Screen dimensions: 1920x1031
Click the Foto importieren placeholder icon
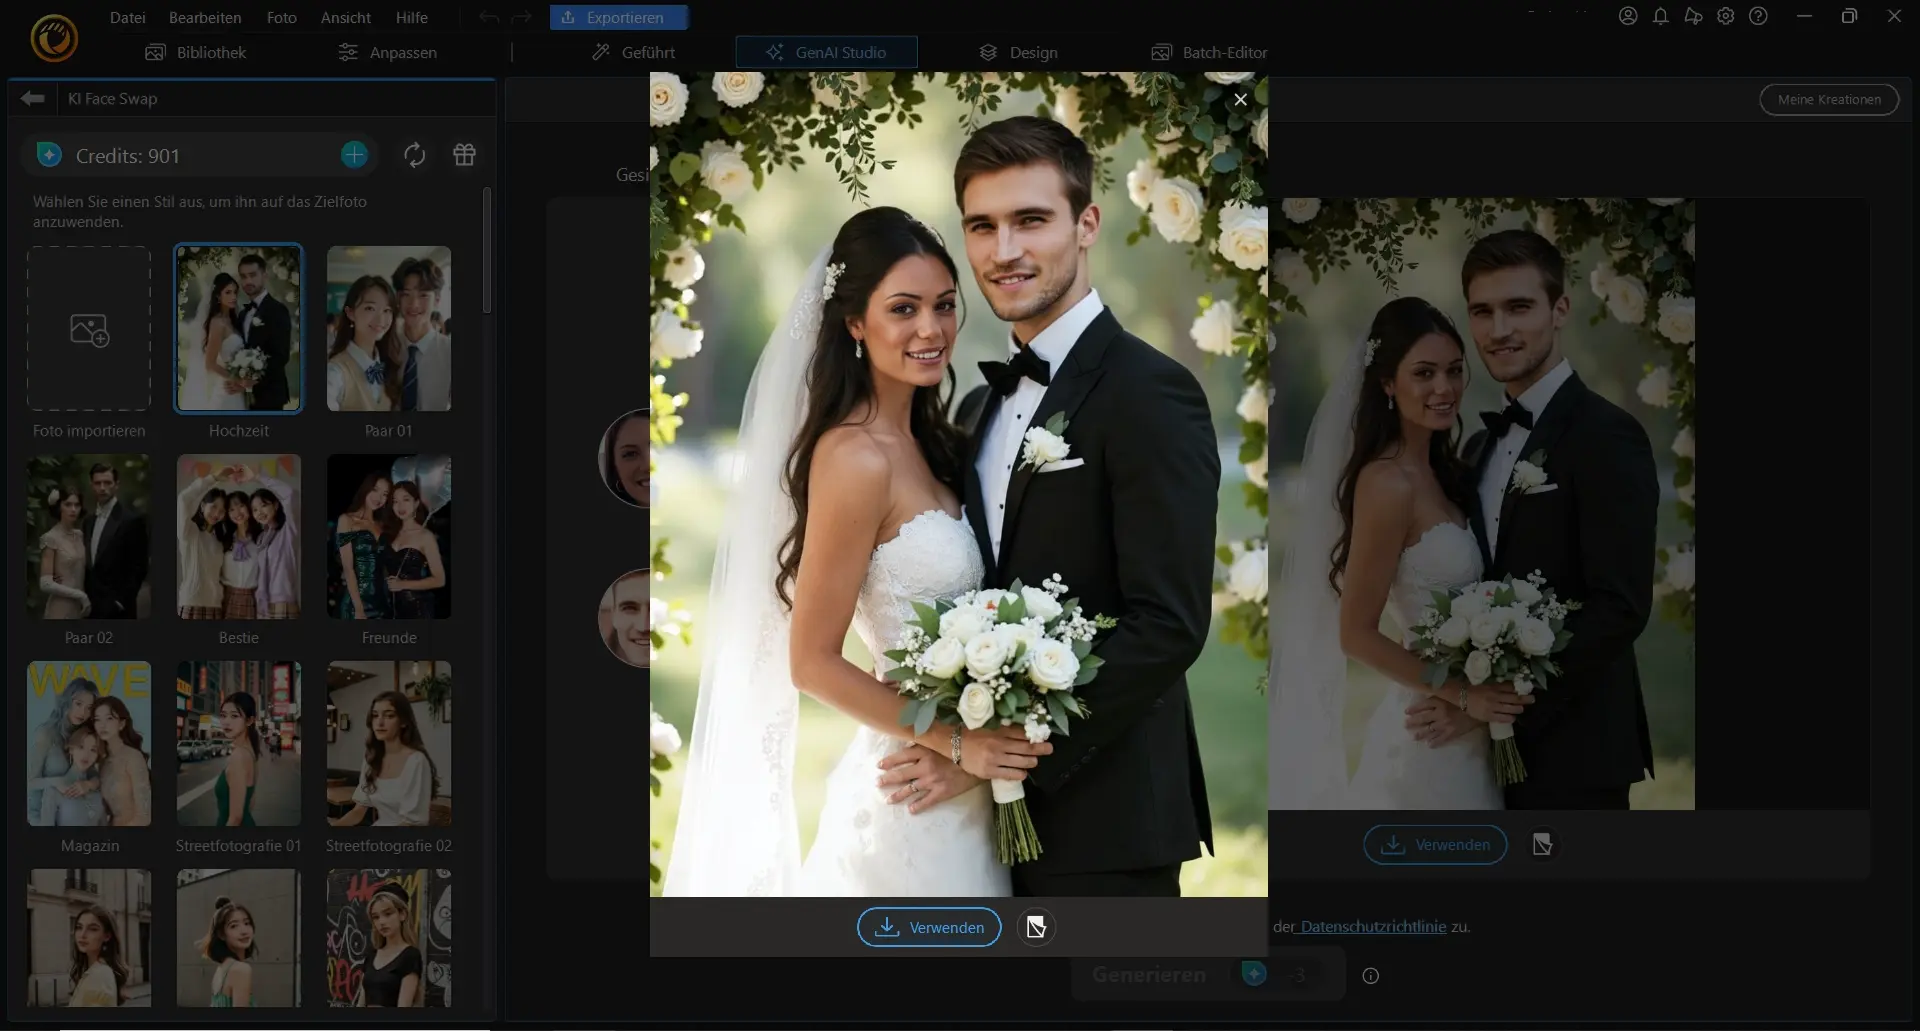pos(89,329)
